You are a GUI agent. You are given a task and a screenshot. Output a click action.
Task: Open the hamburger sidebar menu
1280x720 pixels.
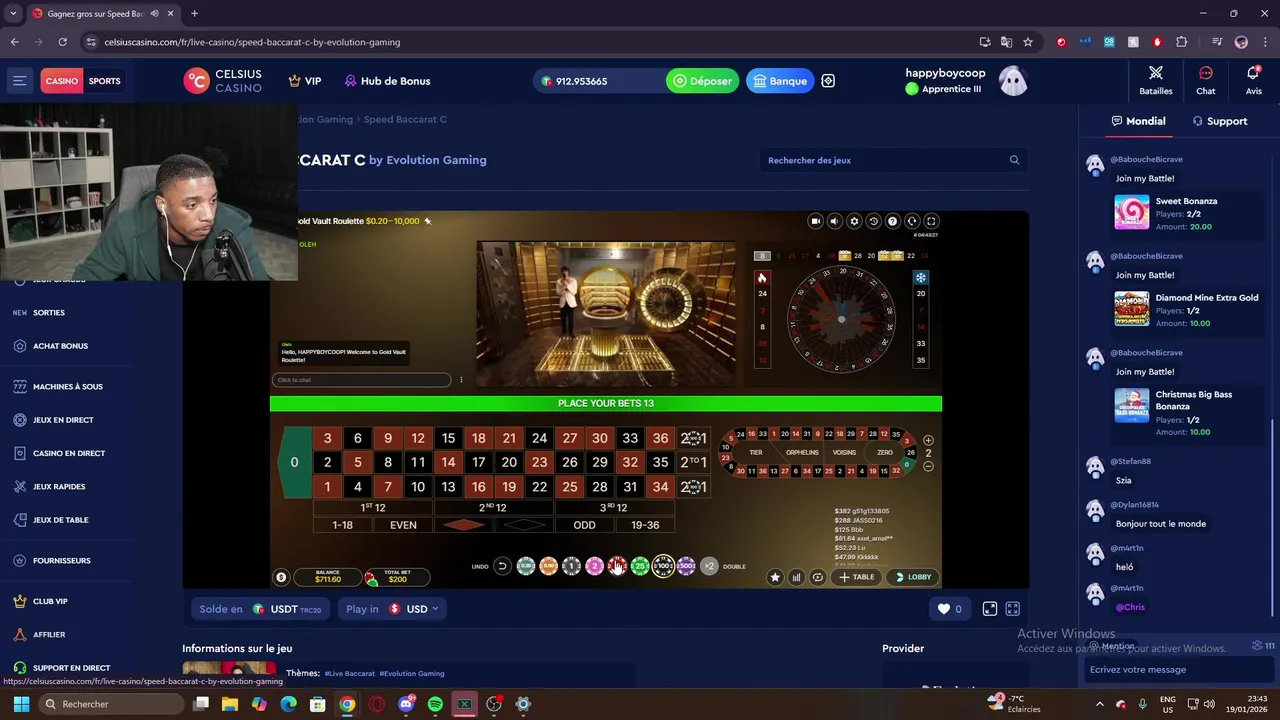click(19, 81)
